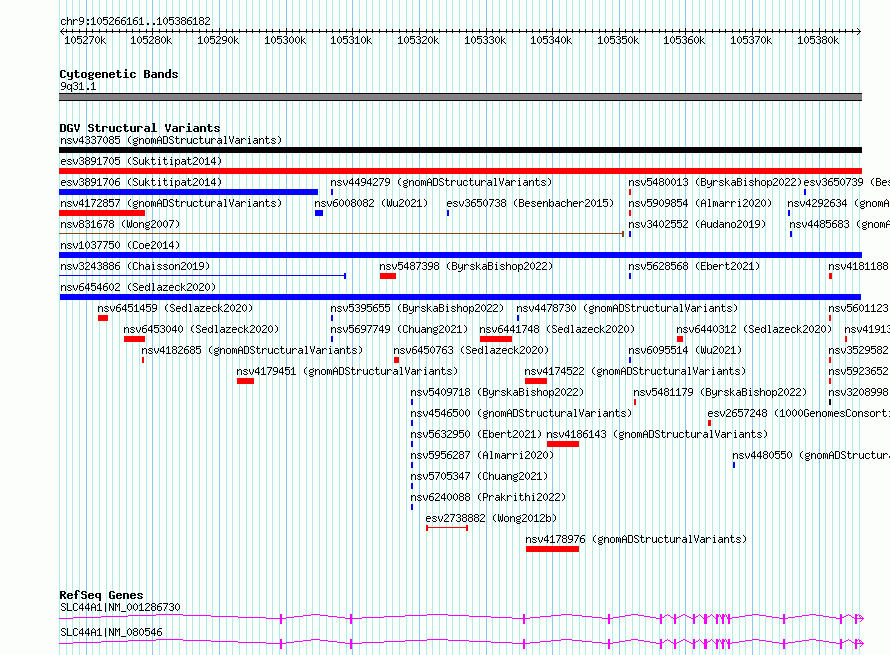Select nsv3402552 (Audano2019) label
This screenshot has width=890, height=655.
pyautogui.click(x=696, y=224)
